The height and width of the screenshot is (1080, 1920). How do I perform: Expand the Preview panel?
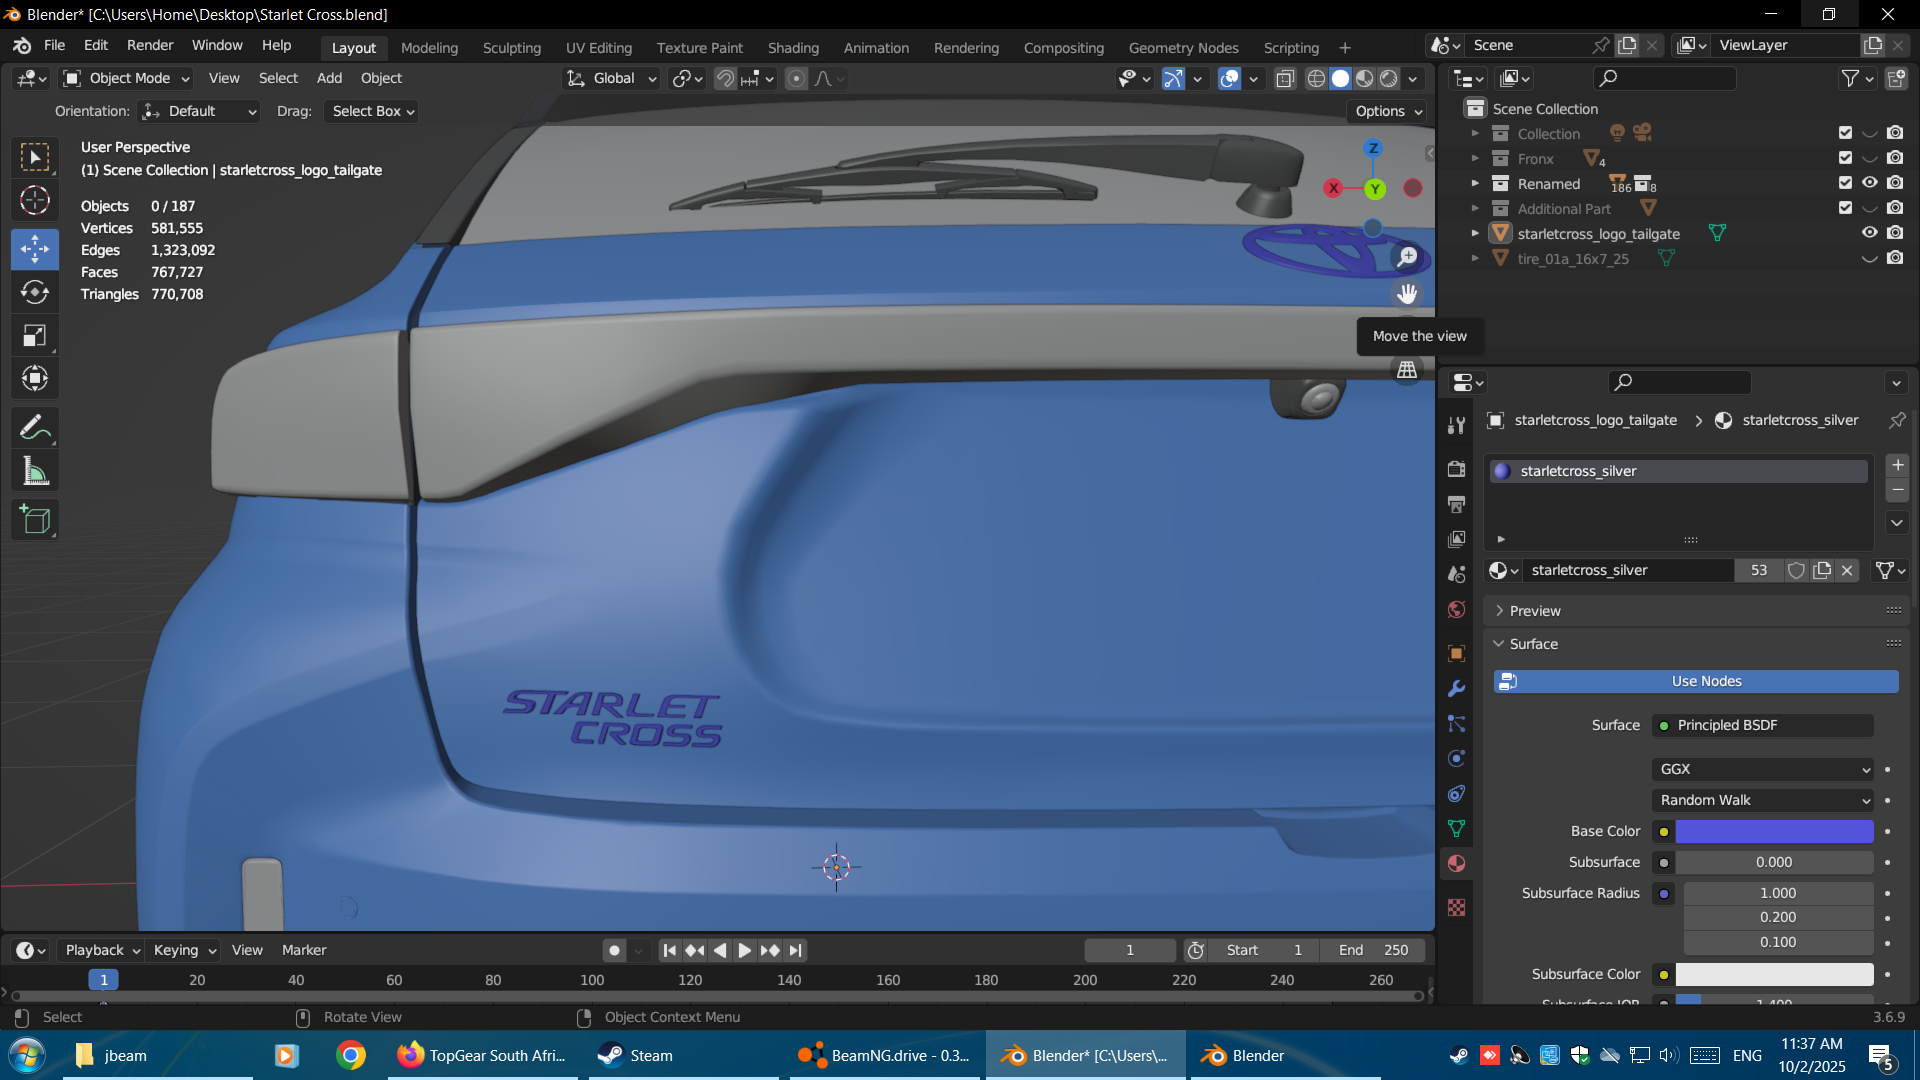(x=1534, y=611)
